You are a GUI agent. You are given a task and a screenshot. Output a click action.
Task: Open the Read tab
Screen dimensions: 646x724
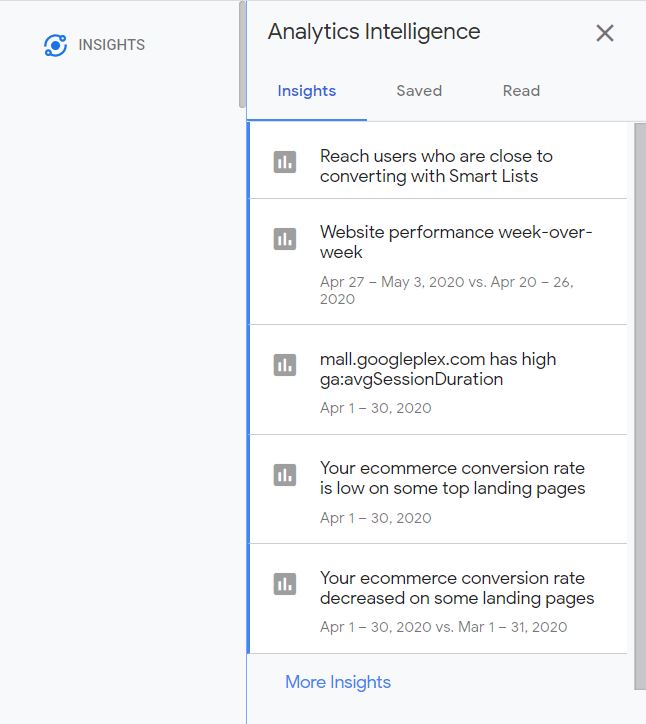tap(521, 90)
